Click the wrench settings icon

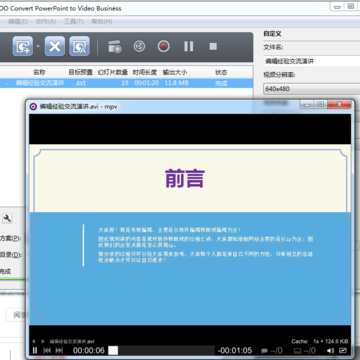pos(7,219)
